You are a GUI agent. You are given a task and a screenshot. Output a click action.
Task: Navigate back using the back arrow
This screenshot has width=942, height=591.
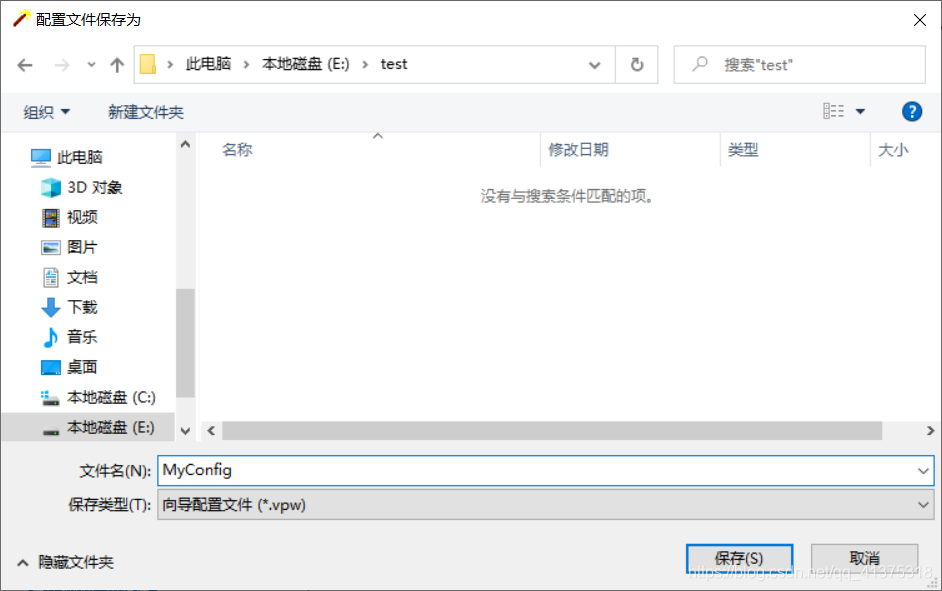[25, 64]
